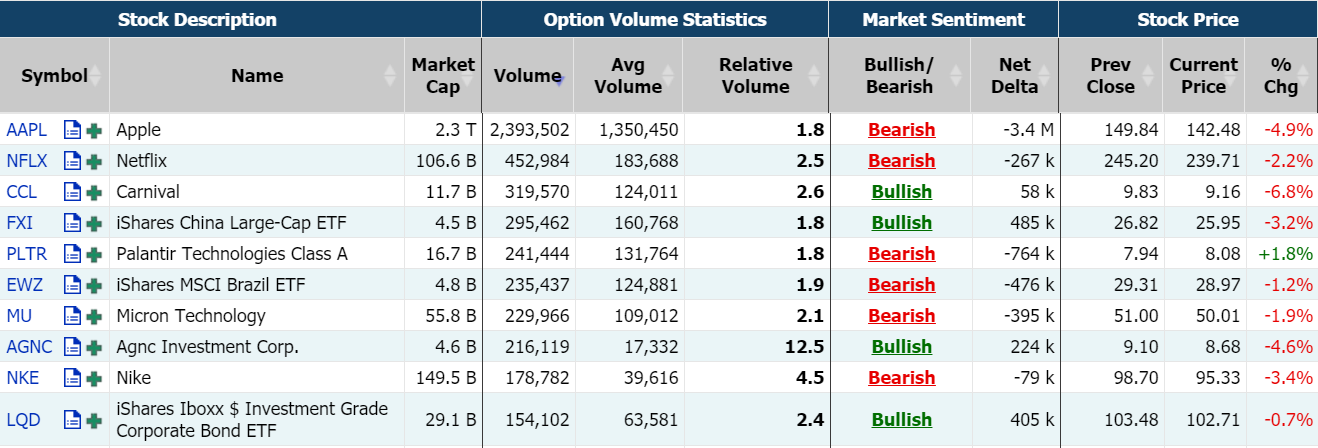Click Bearish link for iShares MSCI Brazil ETF
This screenshot has width=1318, height=448.
point(902,285)
